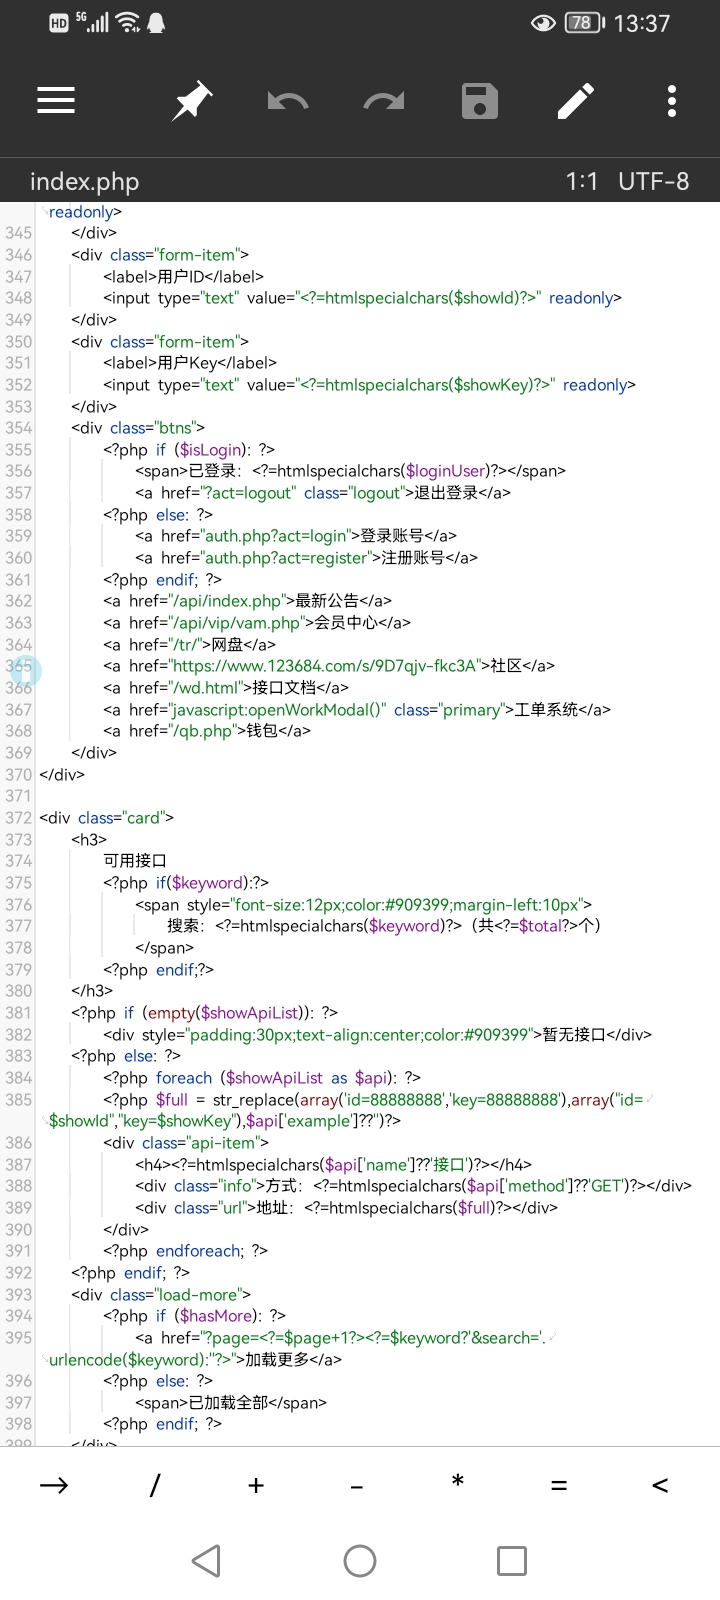Redo the last undone edit
The image size is (720, 1600).
click(x=384, y=101)
